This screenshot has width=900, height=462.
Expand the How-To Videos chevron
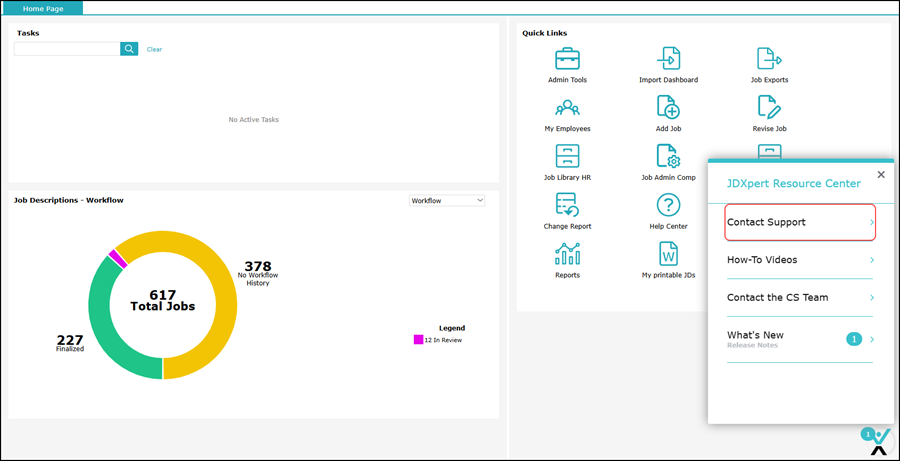(872, 260)
